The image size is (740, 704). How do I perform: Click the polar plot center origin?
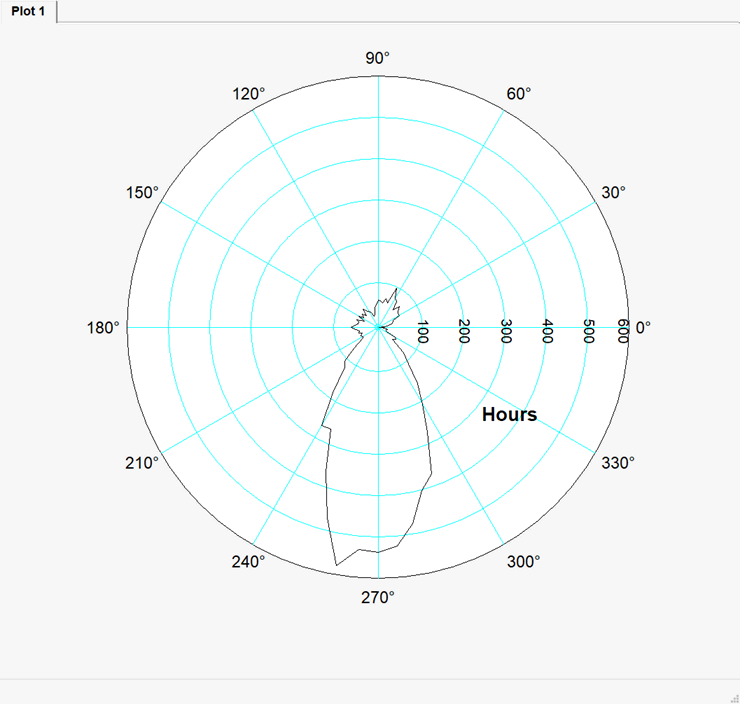pyautogui.click(x=378, y=327)
